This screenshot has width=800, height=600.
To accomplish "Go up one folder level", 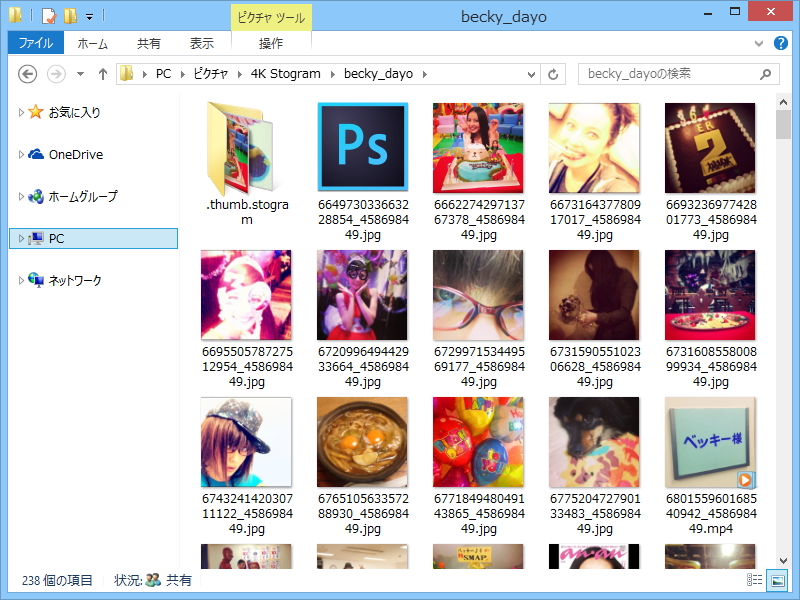I will 103,74.
